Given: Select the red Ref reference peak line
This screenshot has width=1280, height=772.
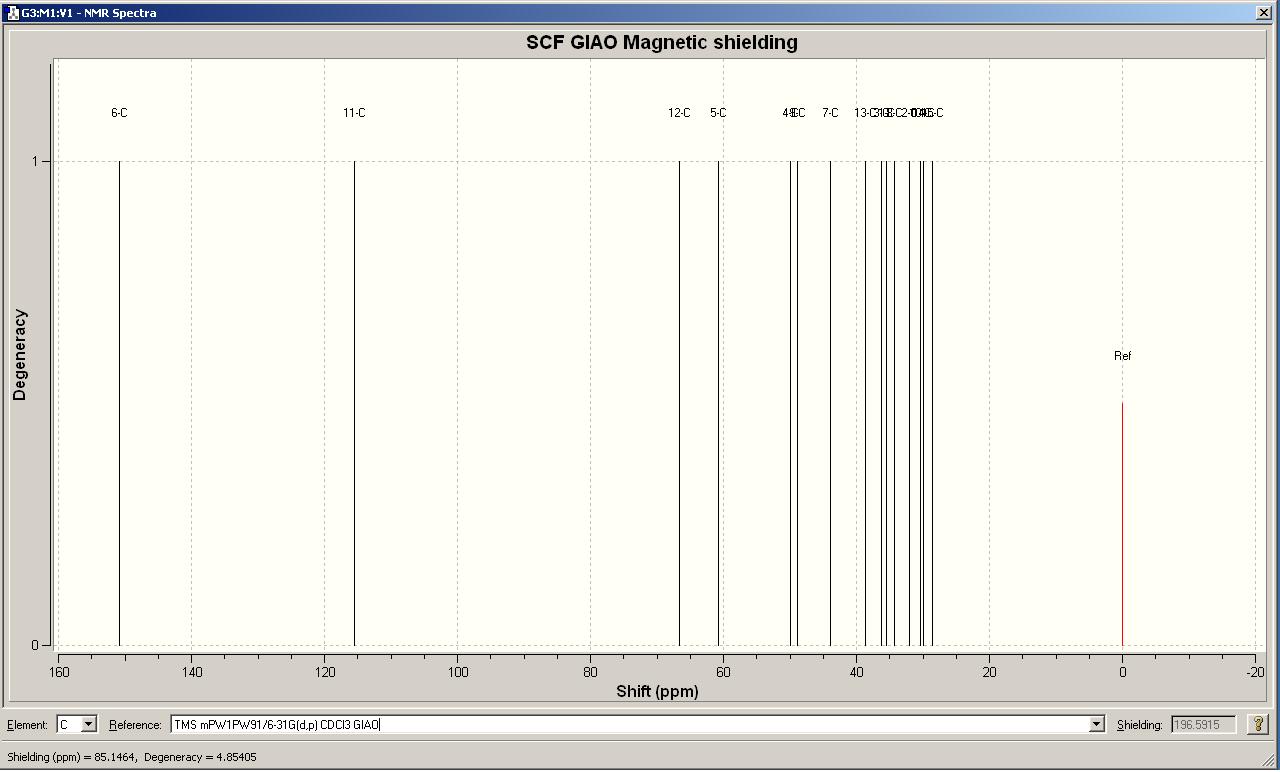Looking at the screenshot, I should coord(1122,524).
